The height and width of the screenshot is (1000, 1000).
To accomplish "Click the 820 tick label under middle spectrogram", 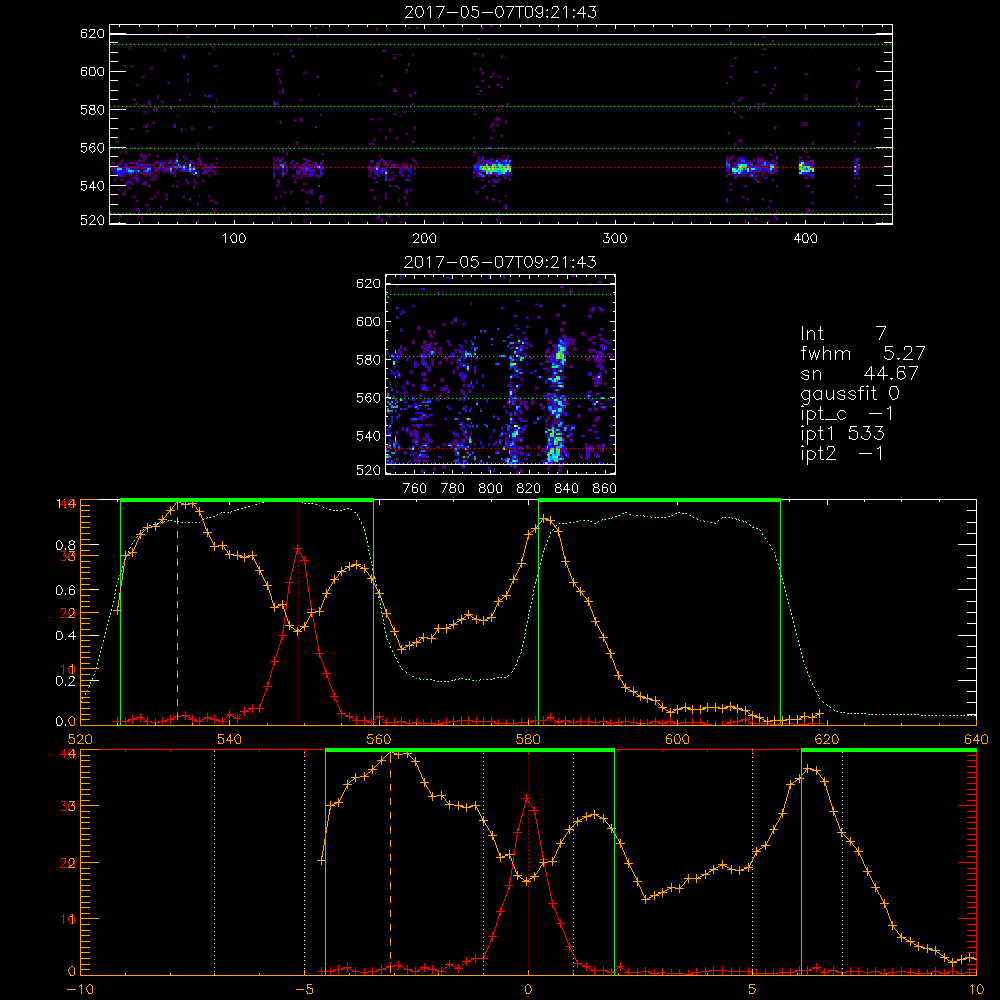I will 529,489.
